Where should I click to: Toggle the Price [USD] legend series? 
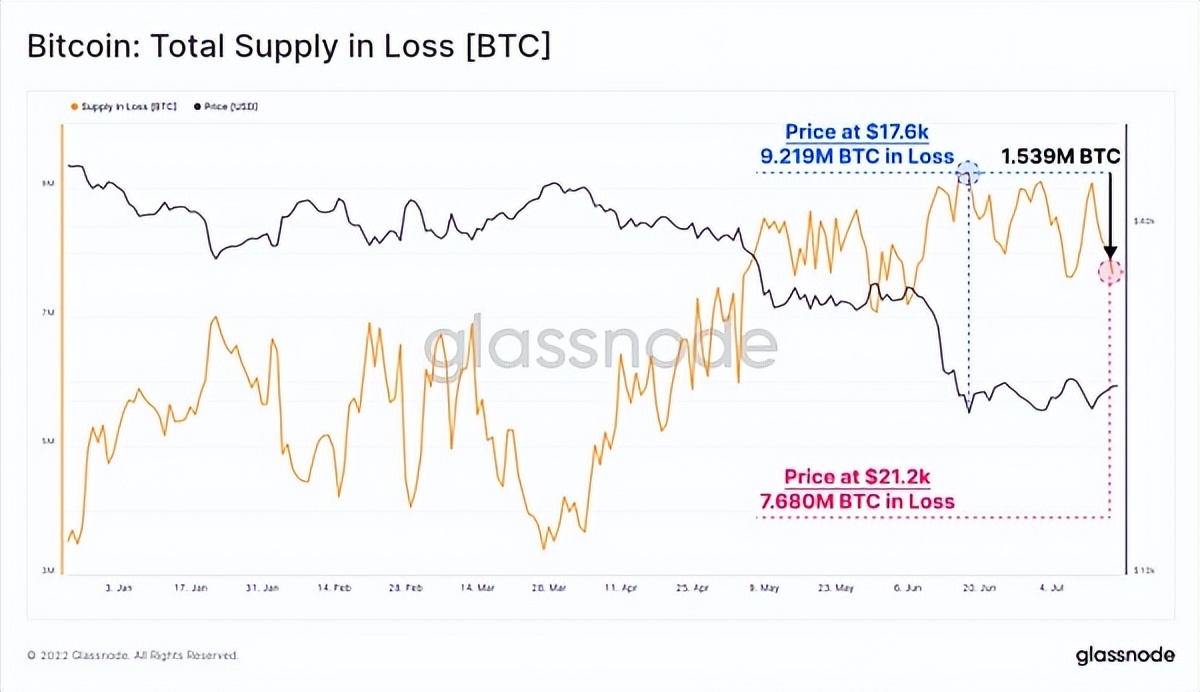click(224, 105)
